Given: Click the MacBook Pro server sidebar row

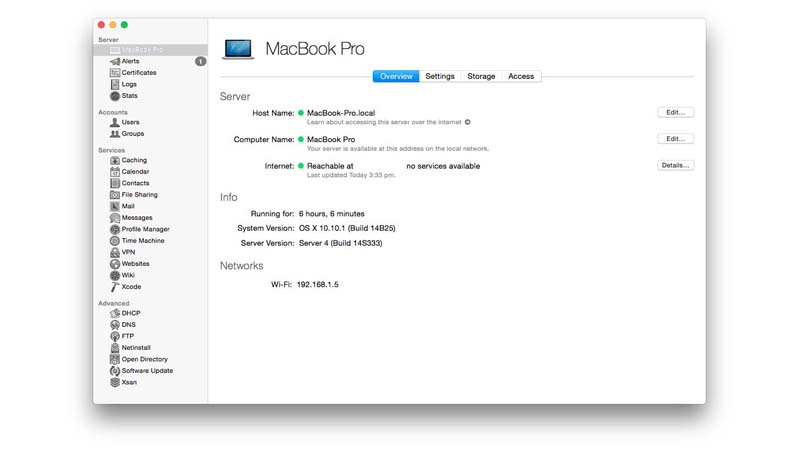Looking at the screenshot, I should [x=151, y=49].
